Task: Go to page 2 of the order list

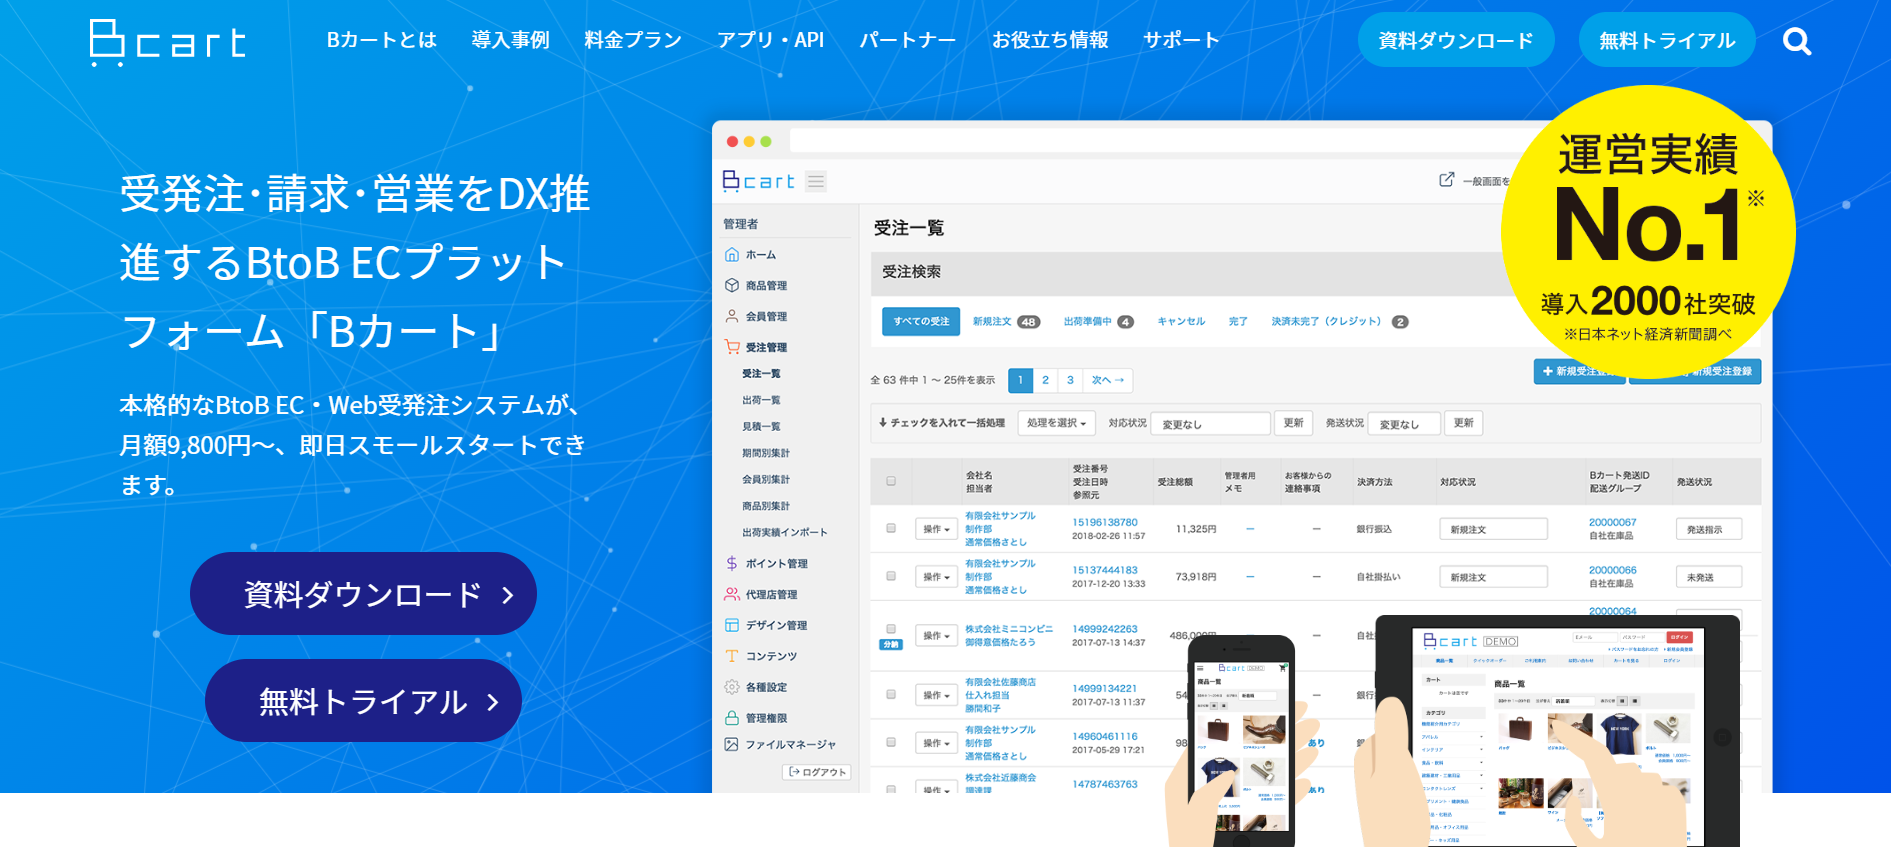Action: click(1045, 380)
